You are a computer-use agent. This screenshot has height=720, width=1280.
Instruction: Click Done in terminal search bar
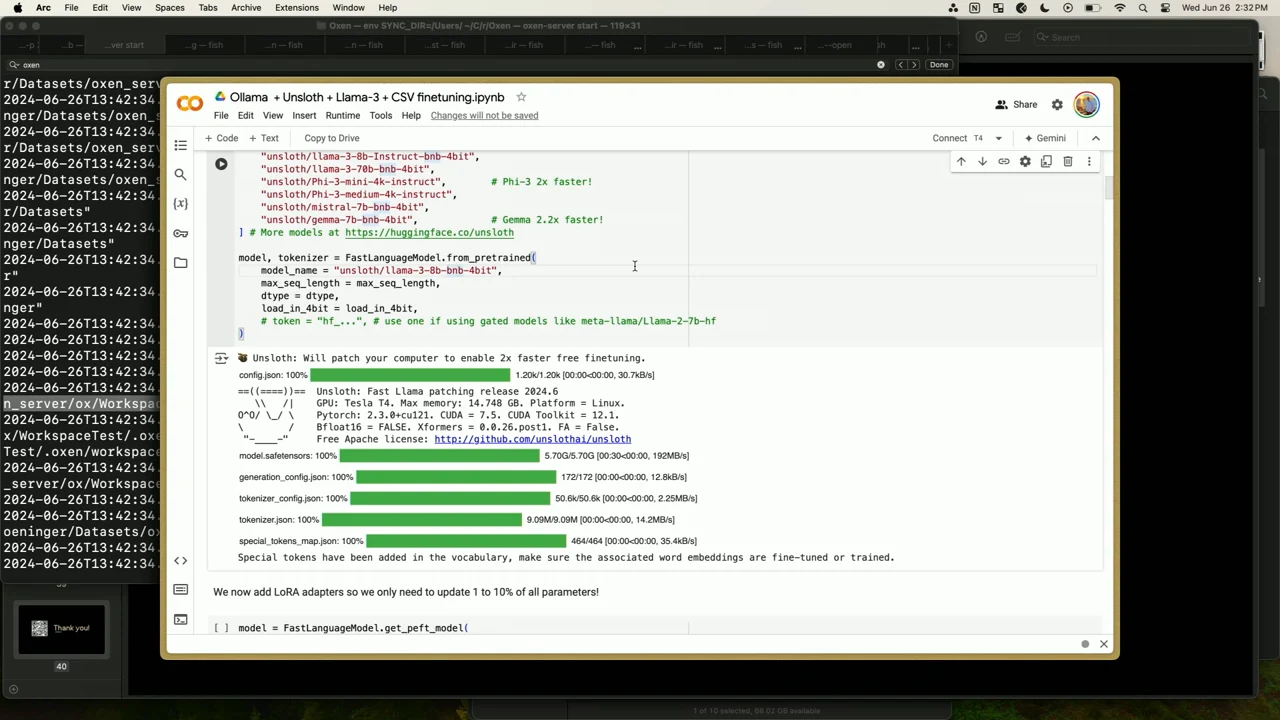click(x=938, y=65)
